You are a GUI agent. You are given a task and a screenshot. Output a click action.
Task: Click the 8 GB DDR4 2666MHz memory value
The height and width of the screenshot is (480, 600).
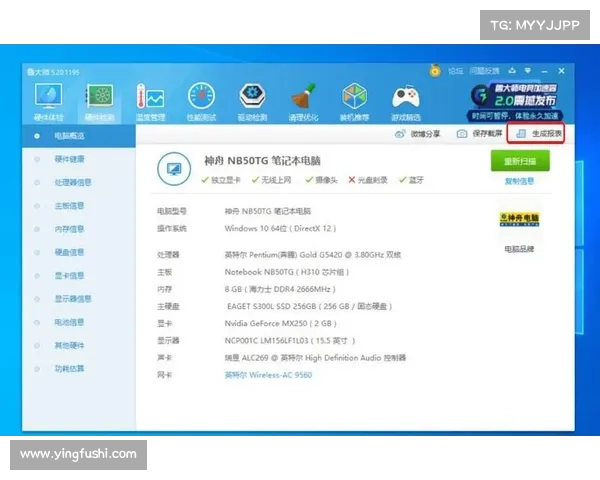[x=280, y=289]
